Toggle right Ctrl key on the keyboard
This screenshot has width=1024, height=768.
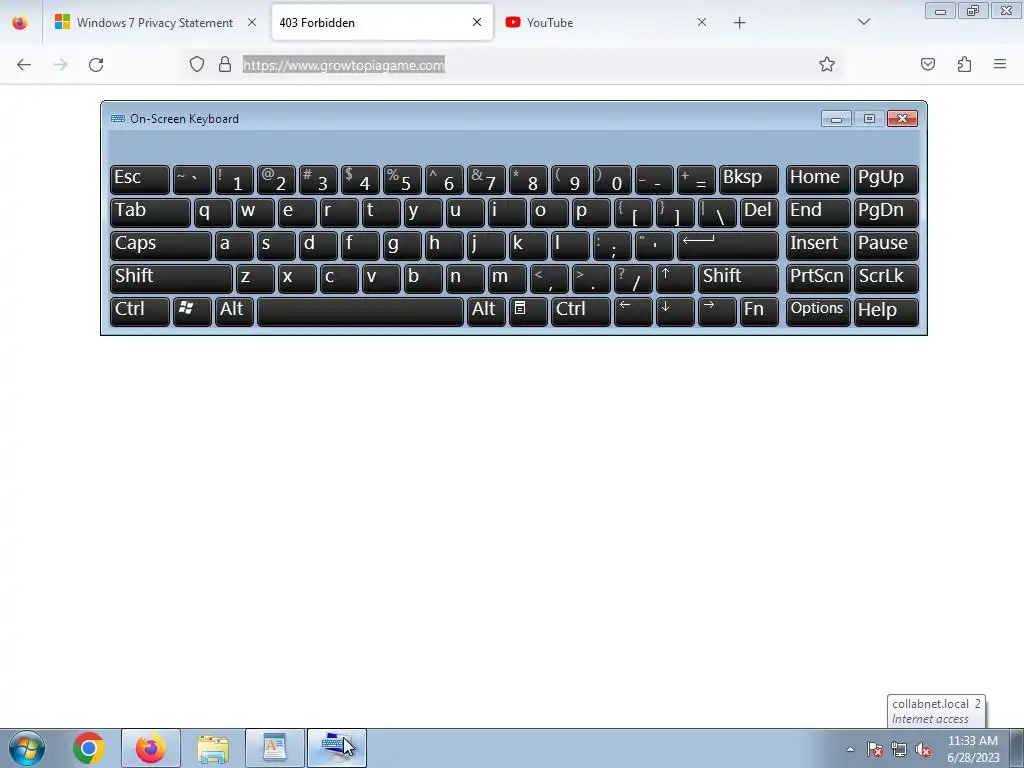coord(581,312)
